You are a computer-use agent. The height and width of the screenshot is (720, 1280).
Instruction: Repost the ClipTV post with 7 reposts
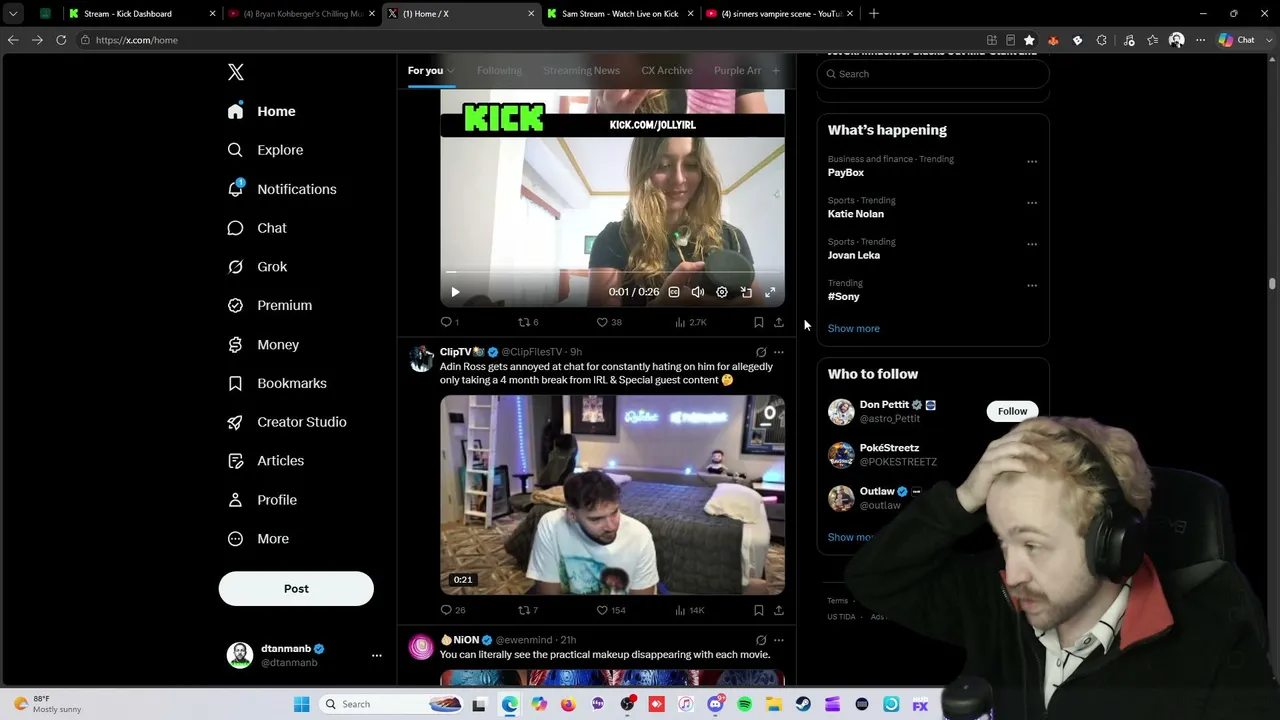point(528,610)
